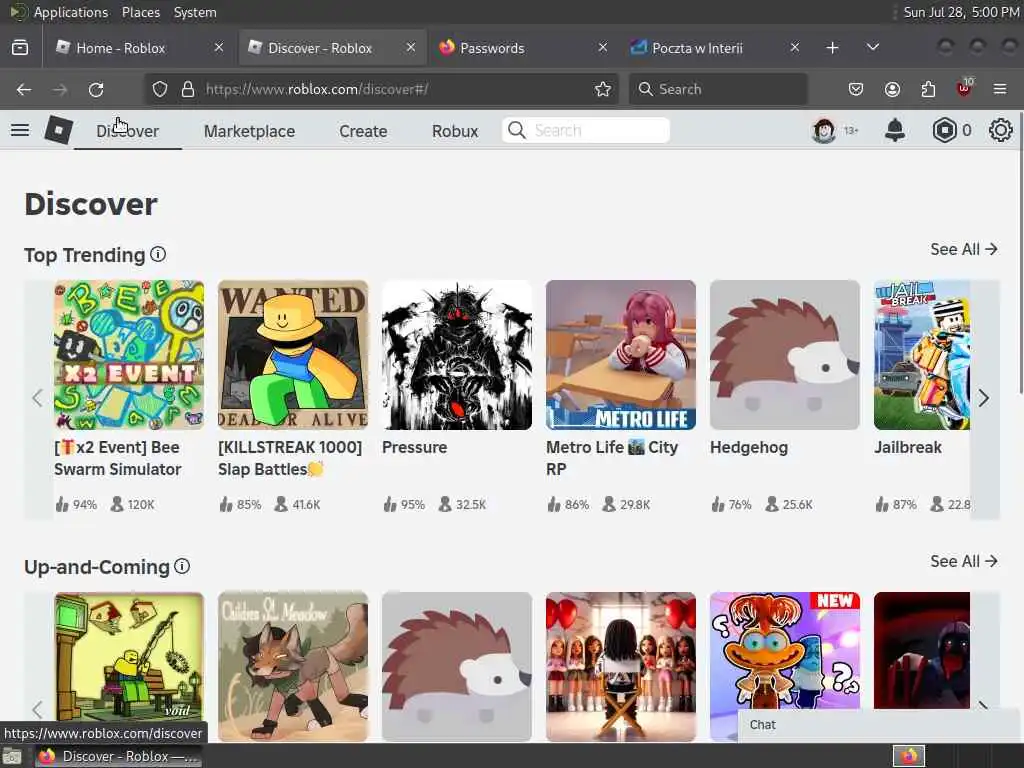The height and width of the screenshot is (768, 1024).
Task: Click the site padlock icon
Action: (188, 89)
